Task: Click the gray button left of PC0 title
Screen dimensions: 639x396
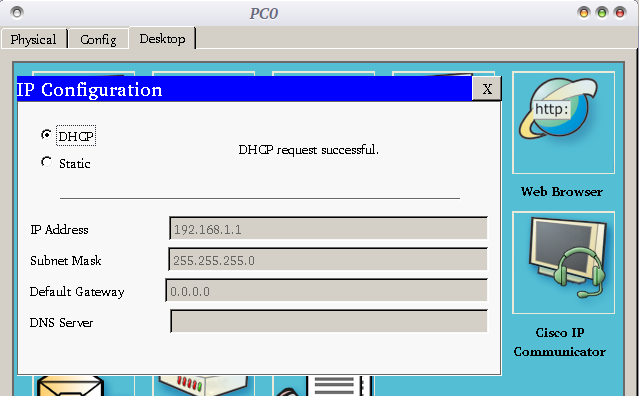Action: coord(17,13)
